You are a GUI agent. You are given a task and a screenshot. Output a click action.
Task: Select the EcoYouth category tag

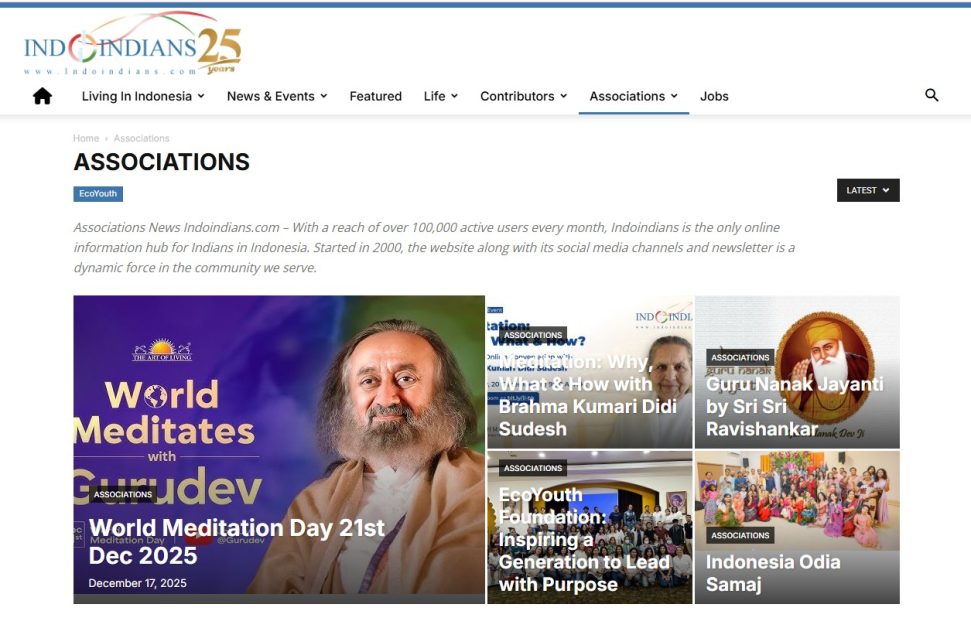click(x=98, y=194)
